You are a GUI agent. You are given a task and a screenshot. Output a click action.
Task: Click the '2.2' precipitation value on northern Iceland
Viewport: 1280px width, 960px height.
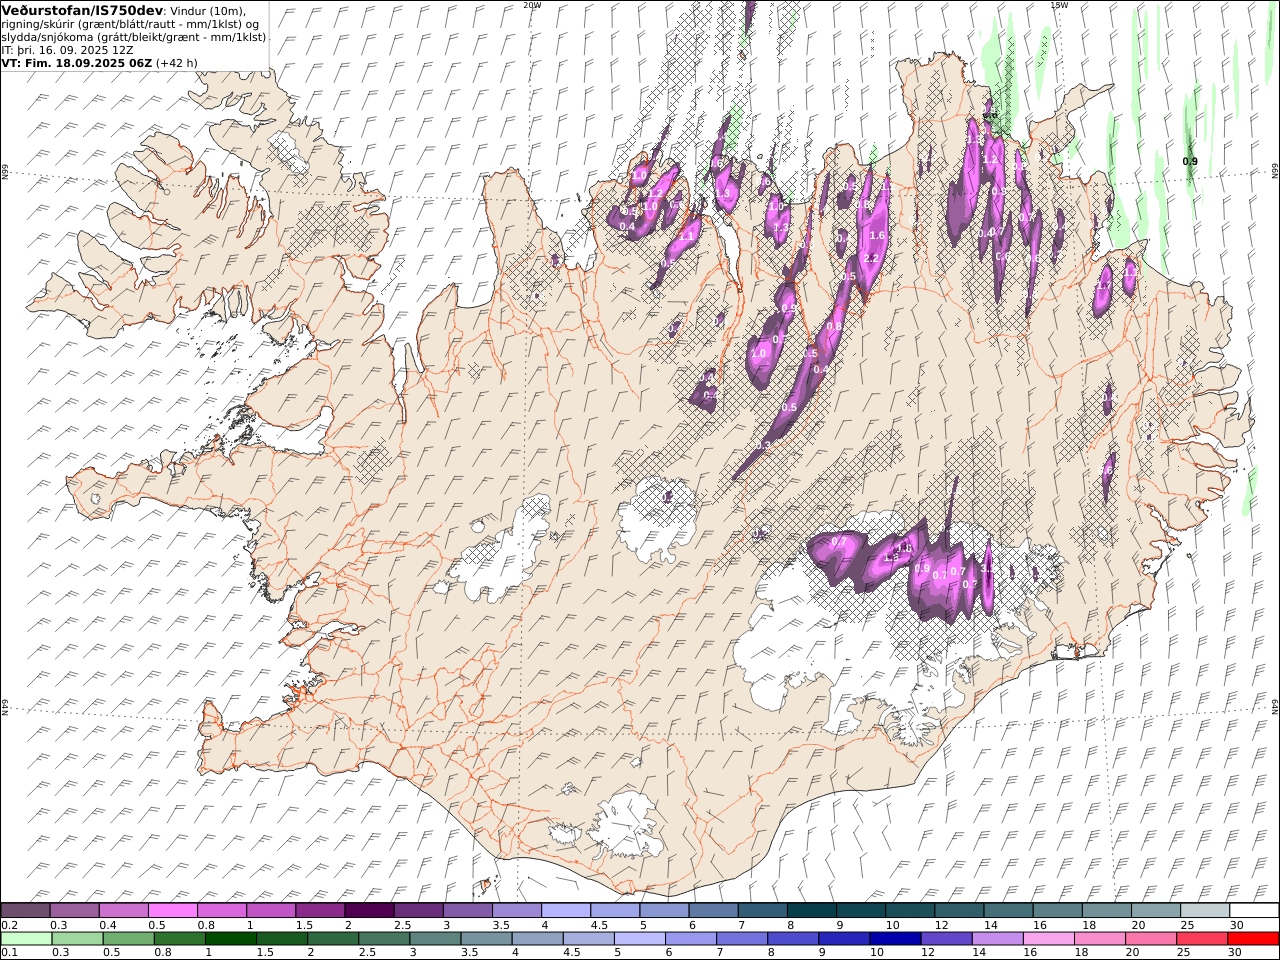870,258
